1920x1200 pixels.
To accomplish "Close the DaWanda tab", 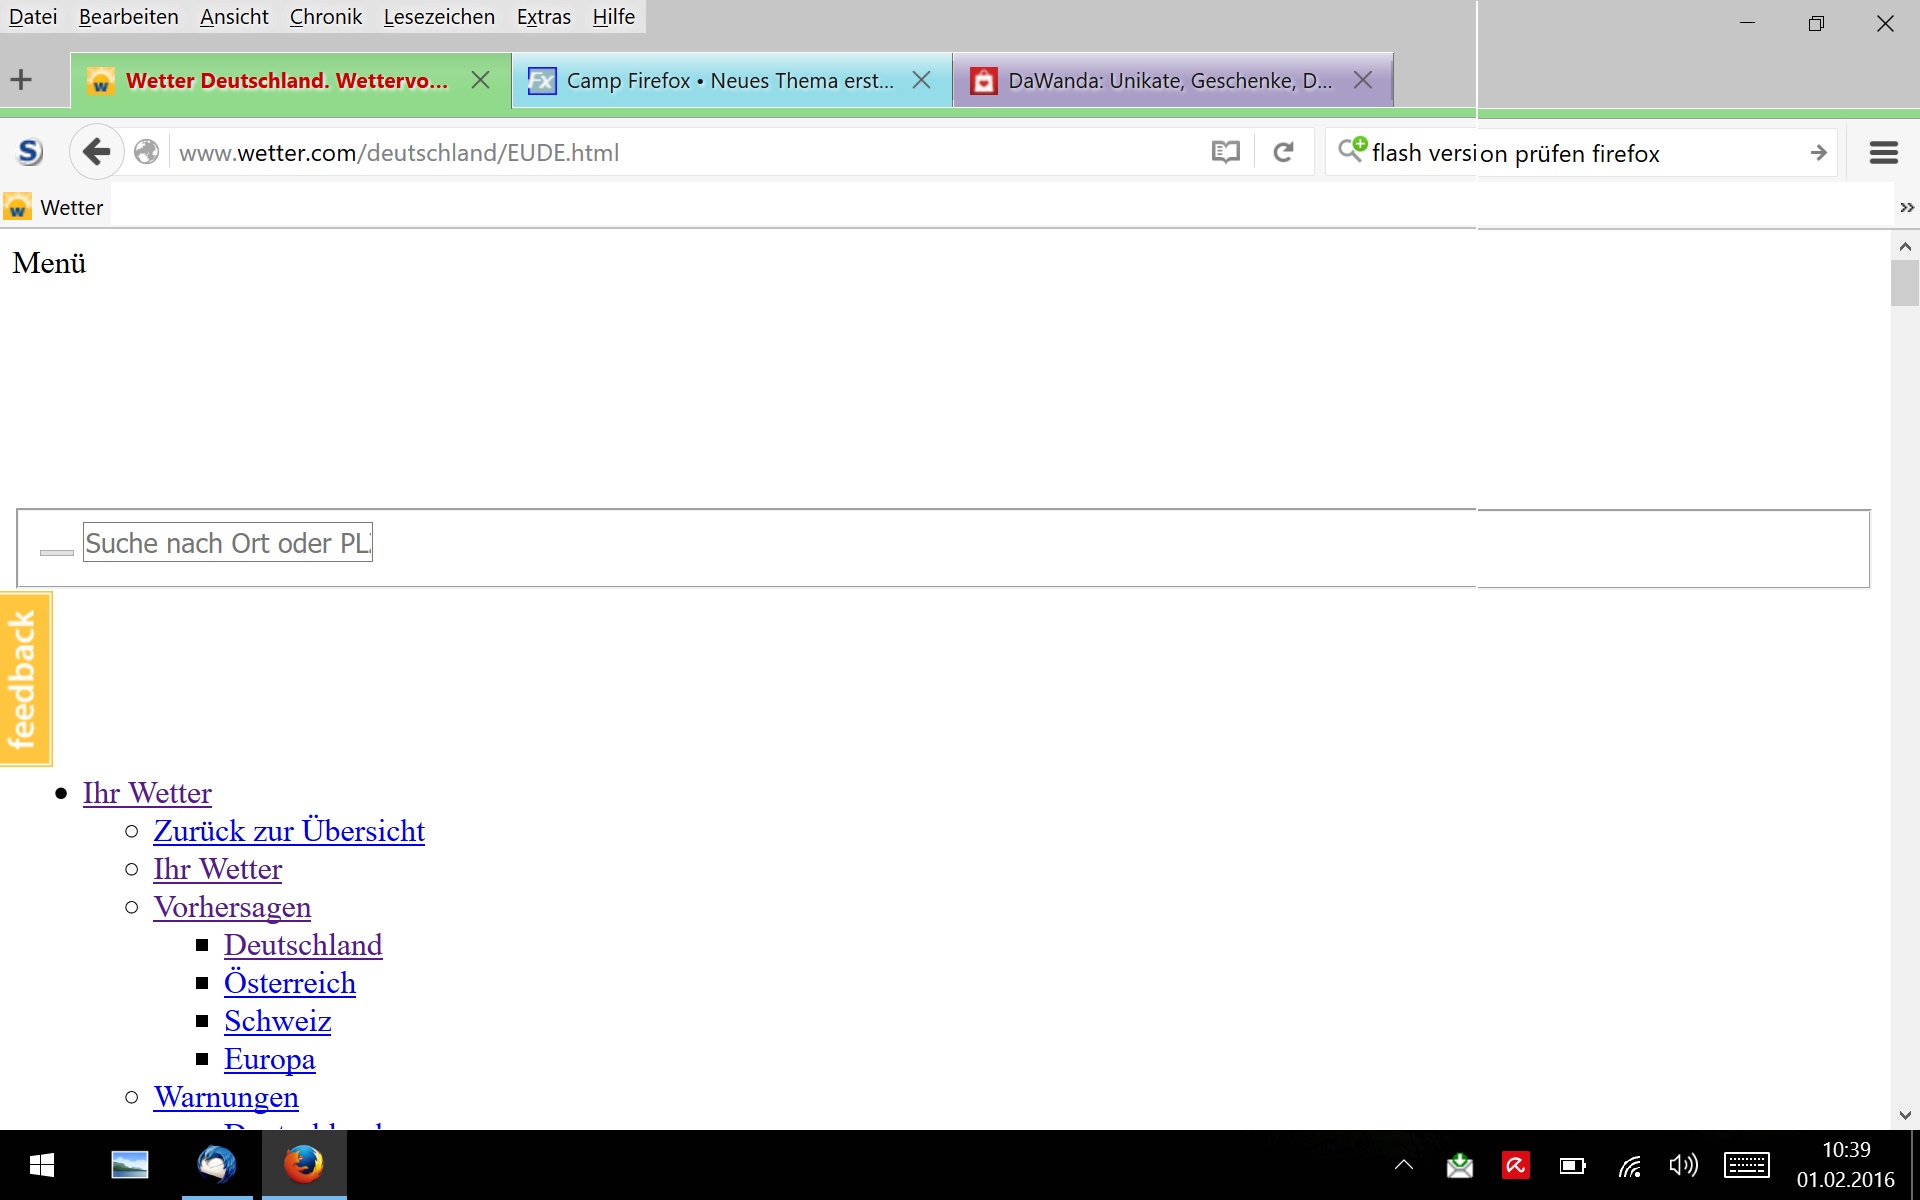I will pos(1362,80).
